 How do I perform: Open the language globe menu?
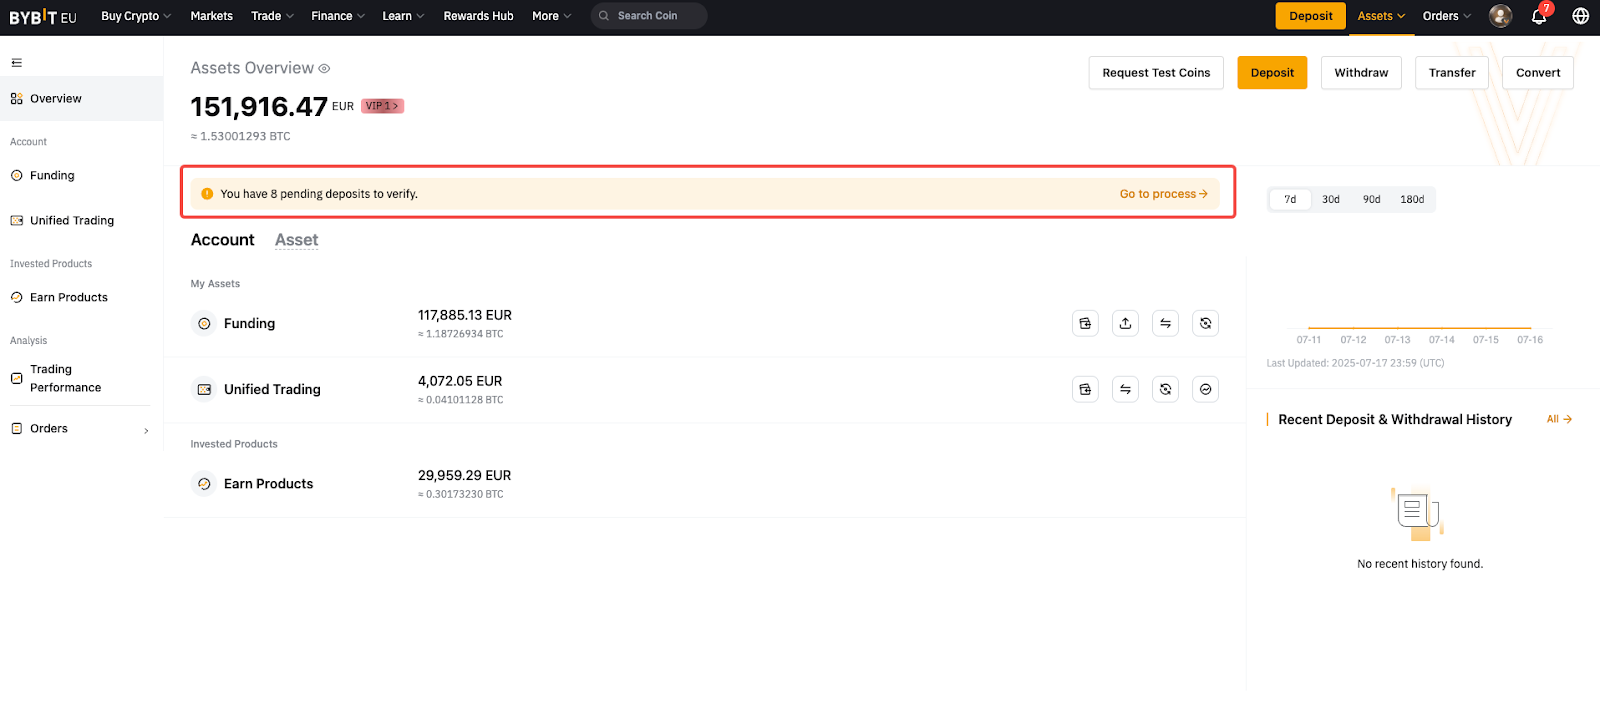[x=1580, y=16]
